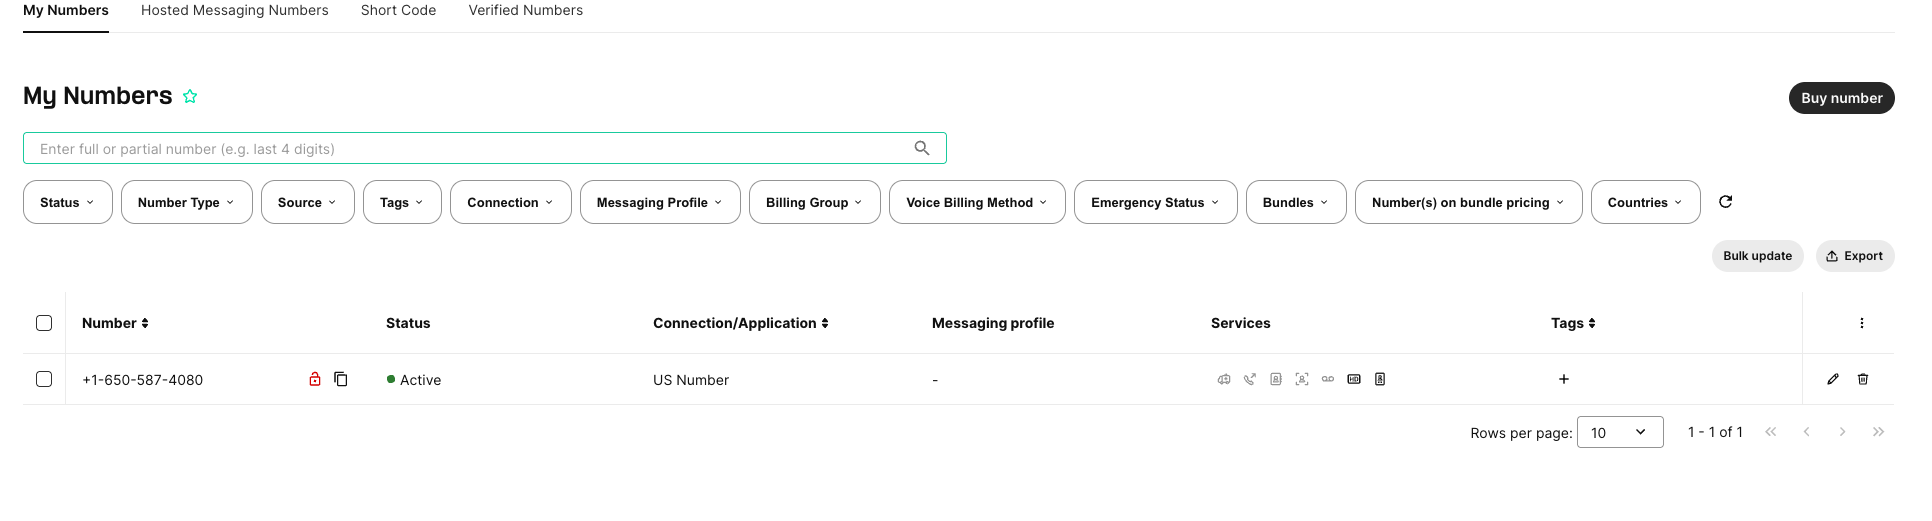The width and height of the screenshot is (1932, 521).
Task: Focus the number search input field
Action: click(485, 148)
